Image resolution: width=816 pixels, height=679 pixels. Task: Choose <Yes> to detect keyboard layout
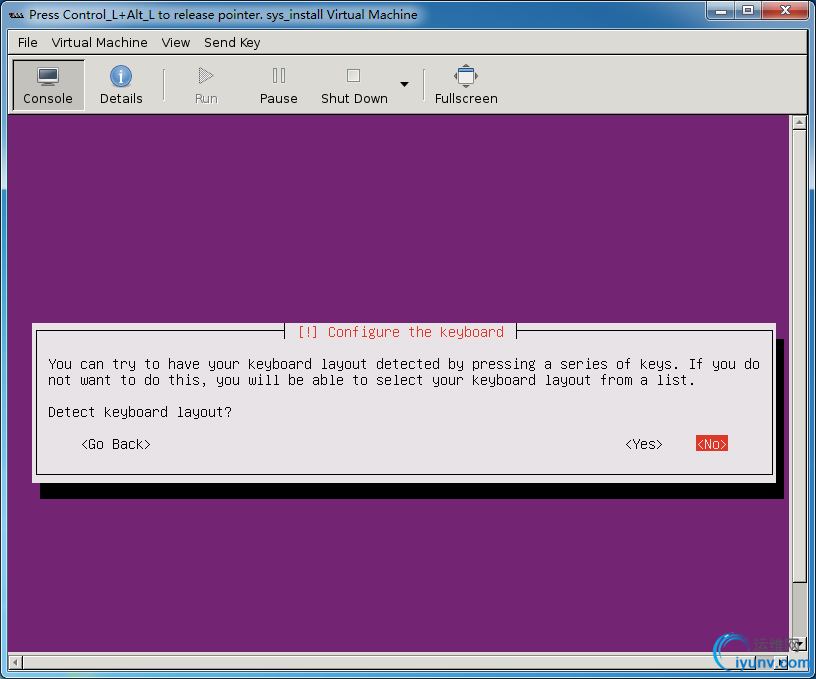tap(644, 444)
